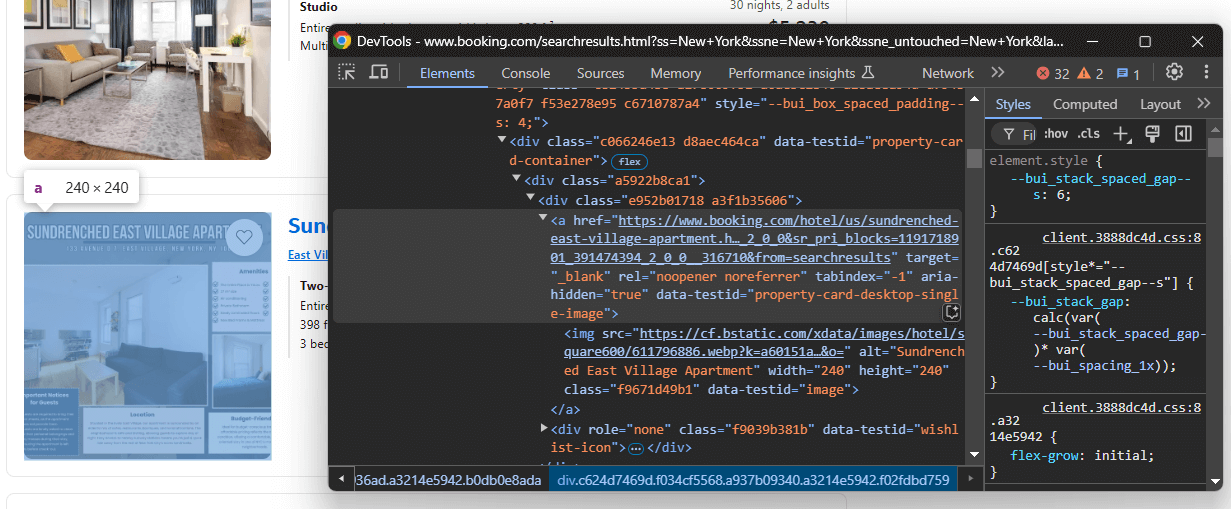Open the Computed styles tab
This screenshot has width=1231, height=509.
point(1084,104)
